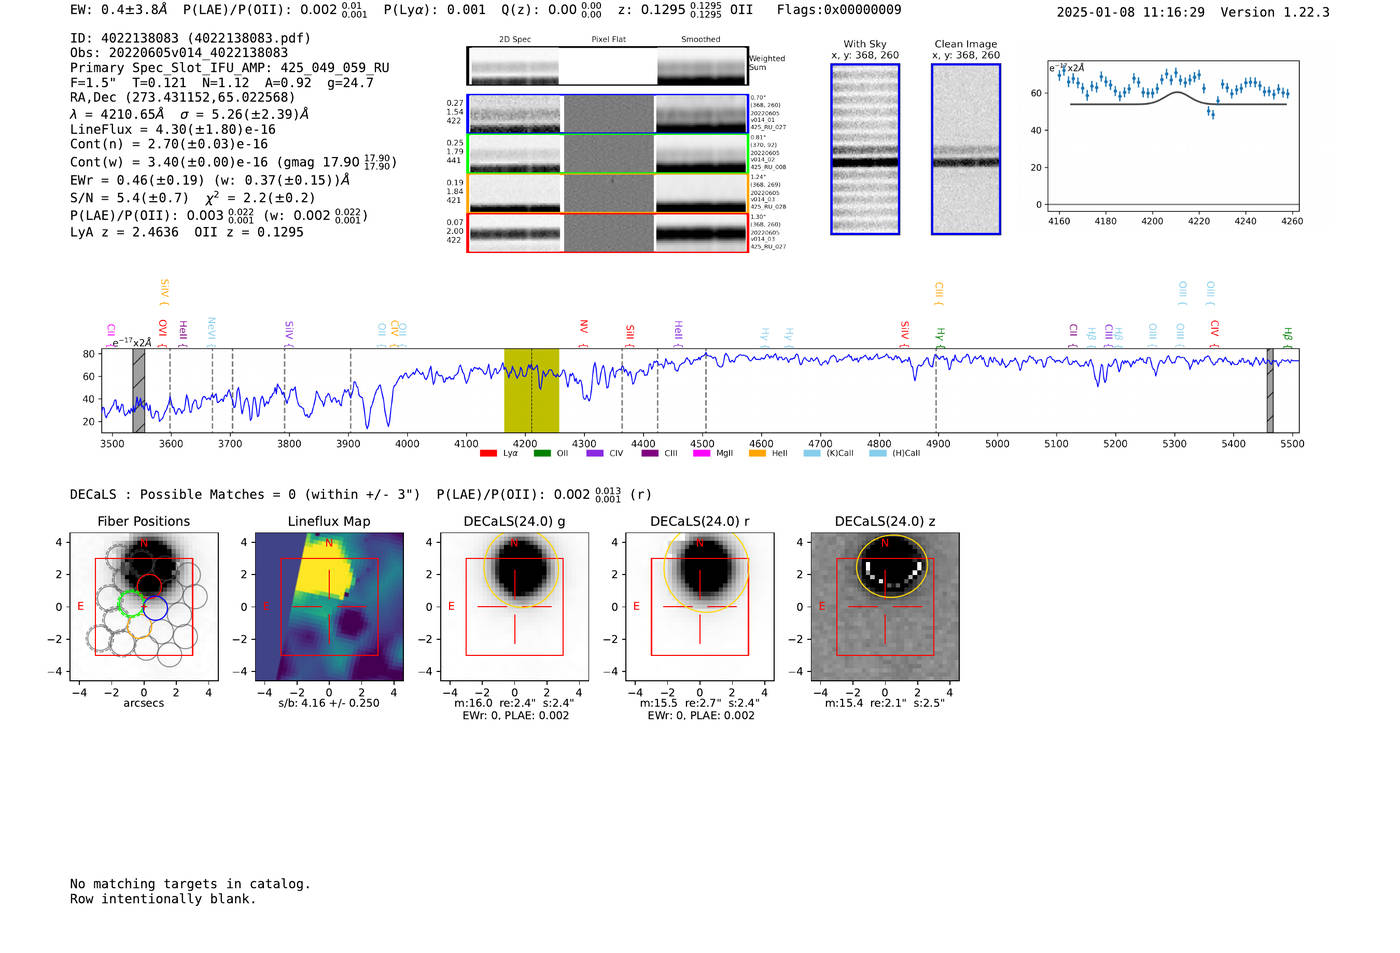Image resolution: width=1400 pixels, height=953 pixels.
Task: Click the NeVI line marker label
Action: pos(211,330)
